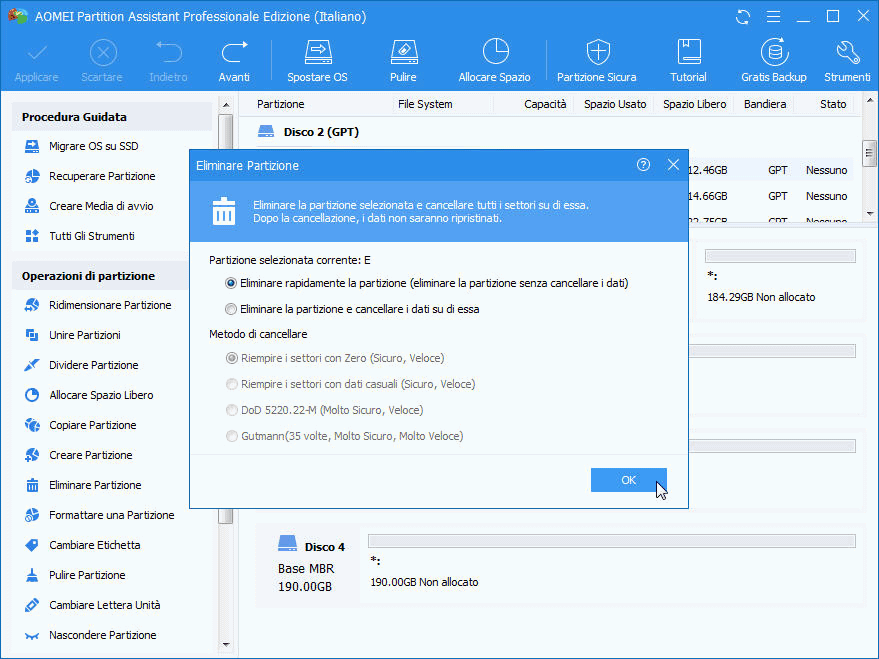Select Unire Partizioni operation
879x659 pixels.
73,335
